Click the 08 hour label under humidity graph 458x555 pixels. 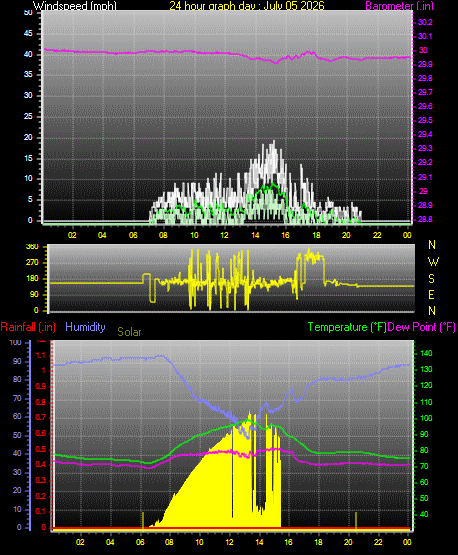pyautogui.click(x=170, y=542)
